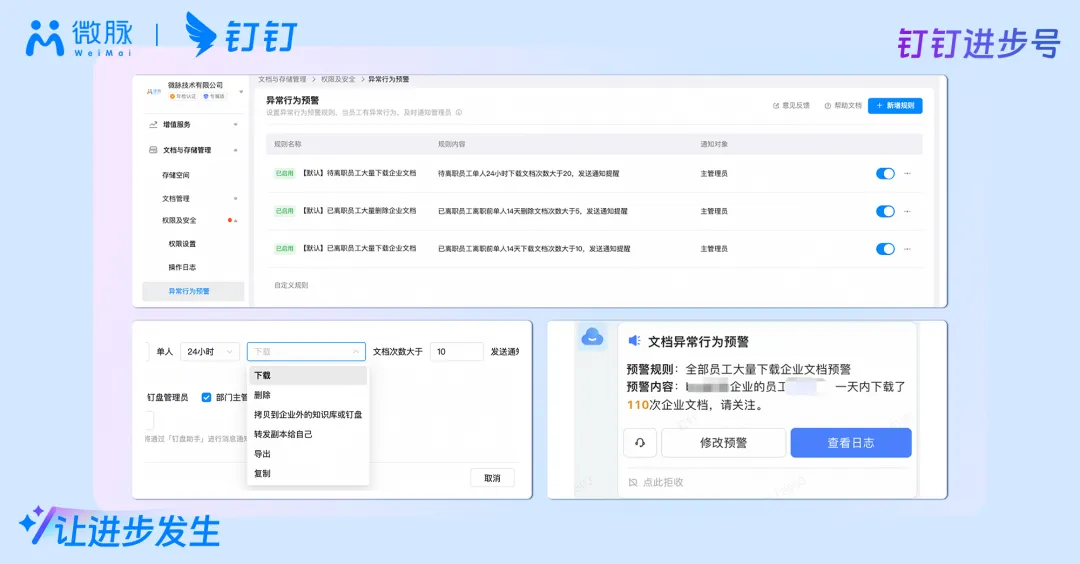Collapse the 权限及安全 submenu arrow
Screen dimensions: 1080x564
tap(236, 220)
